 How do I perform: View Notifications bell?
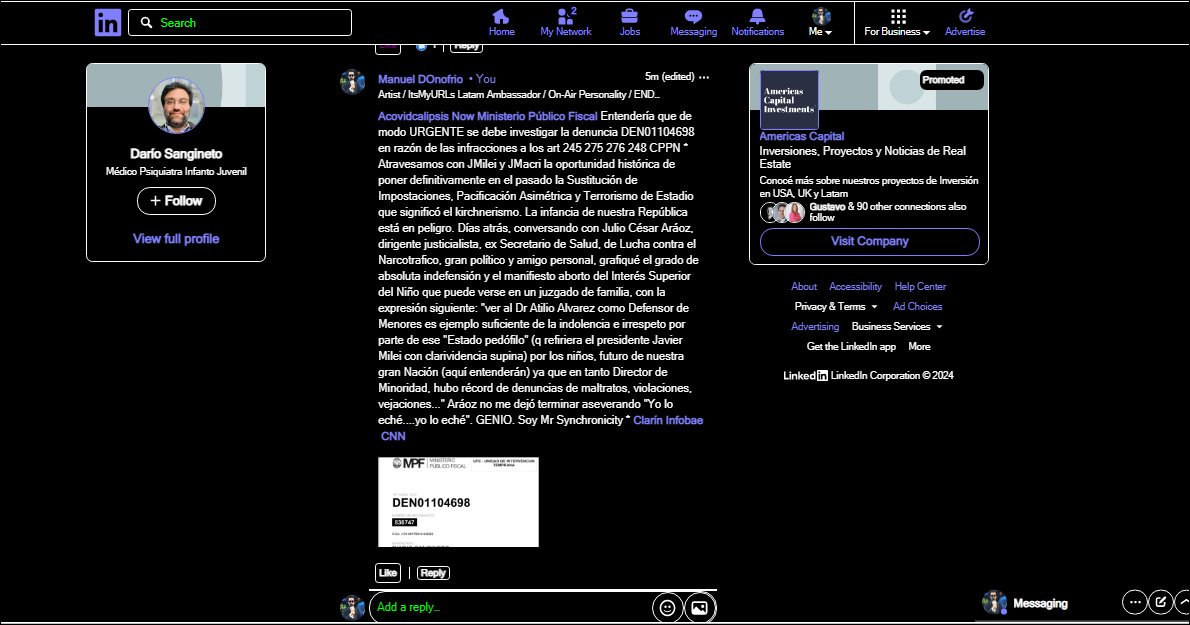coord(757,23)
